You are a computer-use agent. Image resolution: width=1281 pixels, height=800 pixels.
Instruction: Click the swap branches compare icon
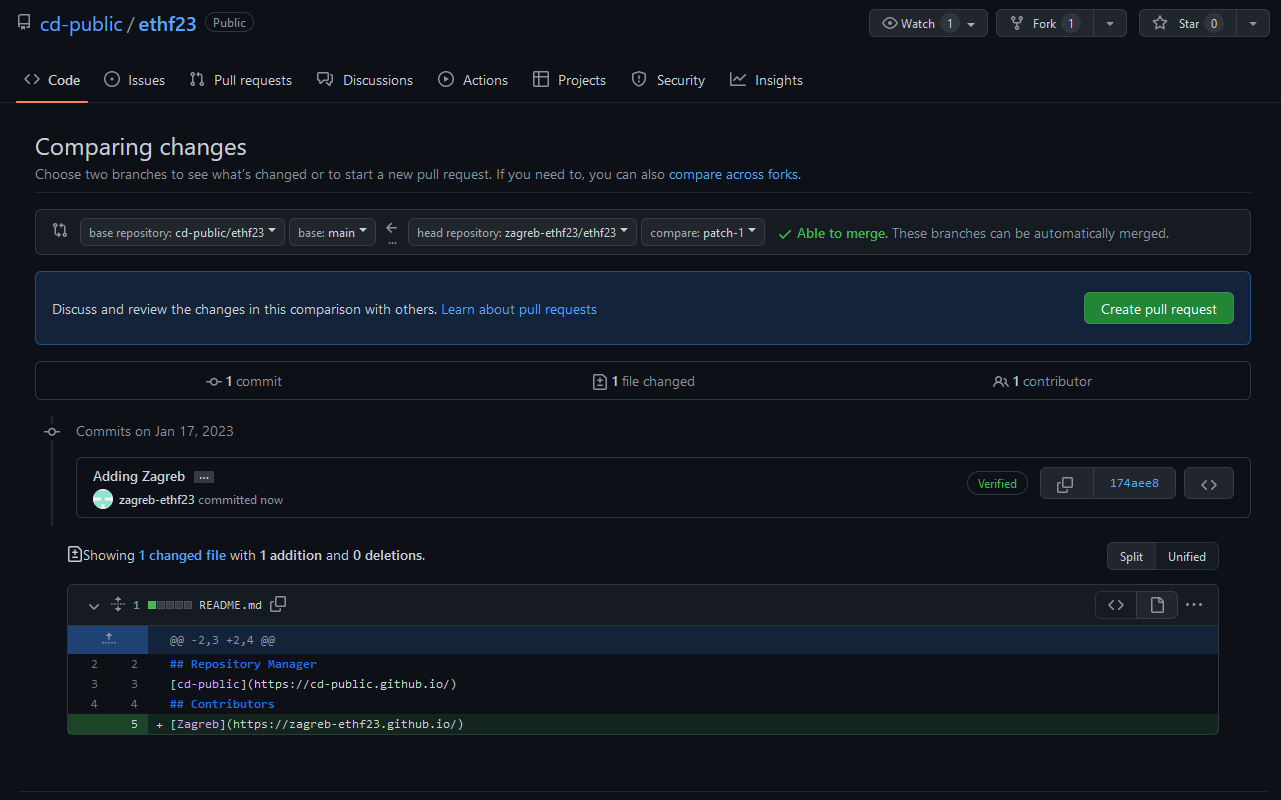click(60, 231)
